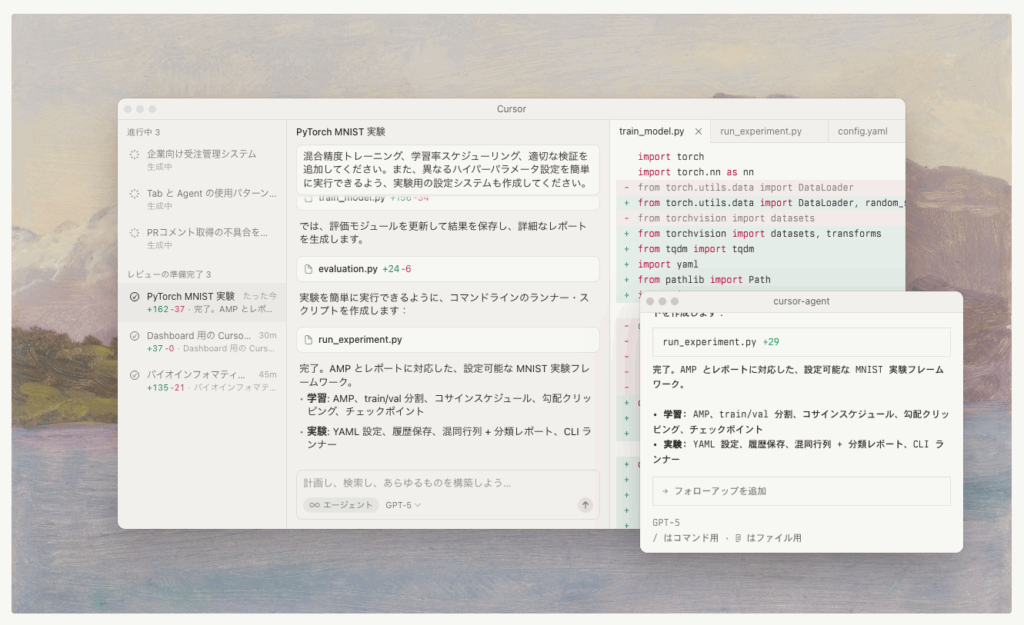The height and width of the screenshot is (625, 1024).
Task: Click the spinner icon for Tab と Agent task
Action: (134, 194)
